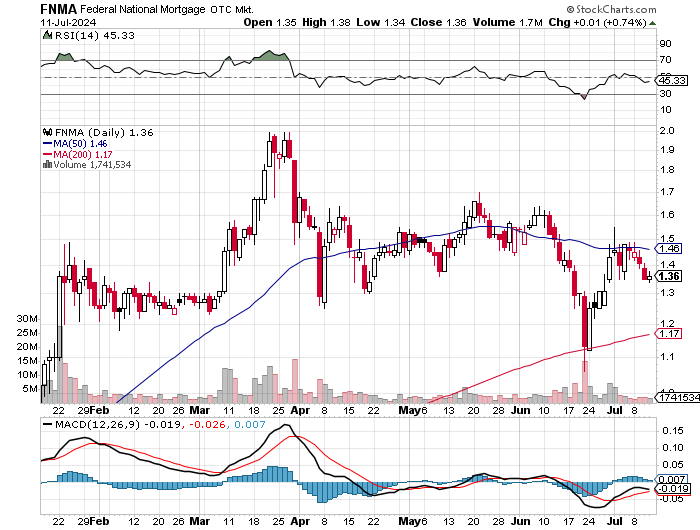Click the 1.6 label on price axis
Screen dimensions: 700x530
click(x=667, y=215)
